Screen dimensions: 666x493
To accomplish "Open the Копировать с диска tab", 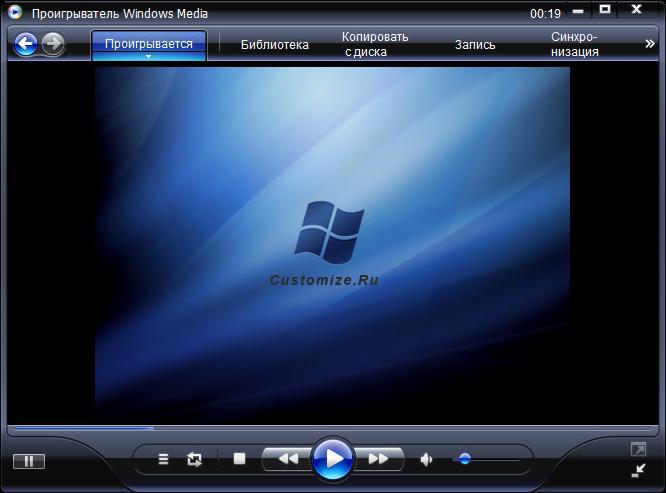I will pos(375,44).
